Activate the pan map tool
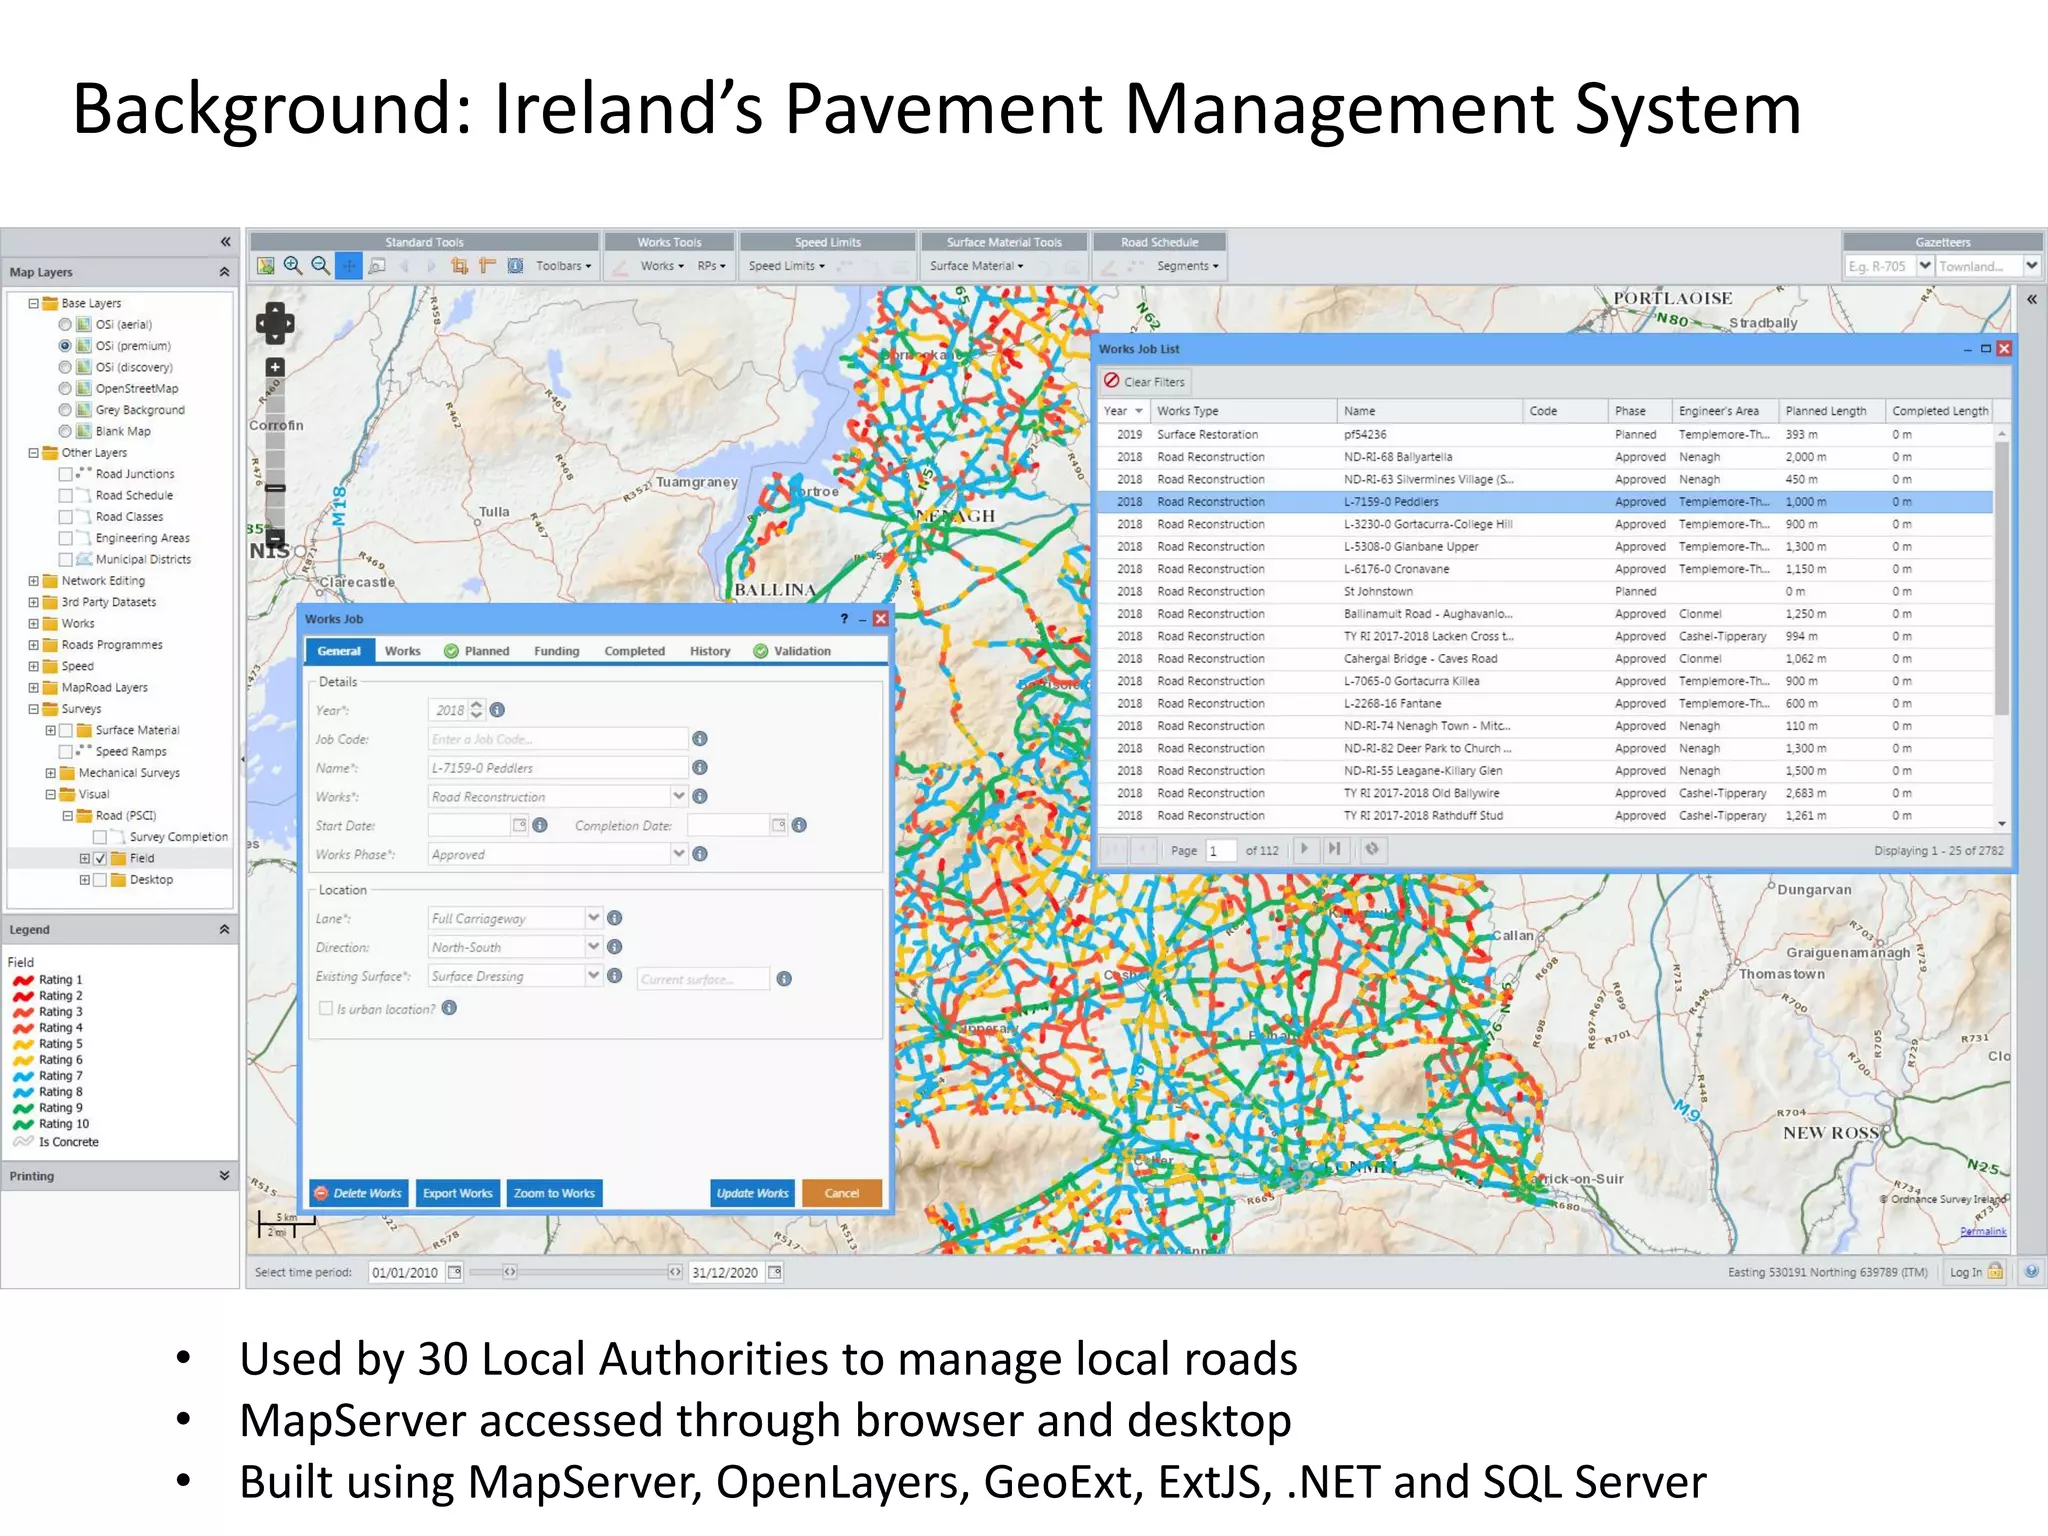The image size is (2048, 1536). point(348,265)
